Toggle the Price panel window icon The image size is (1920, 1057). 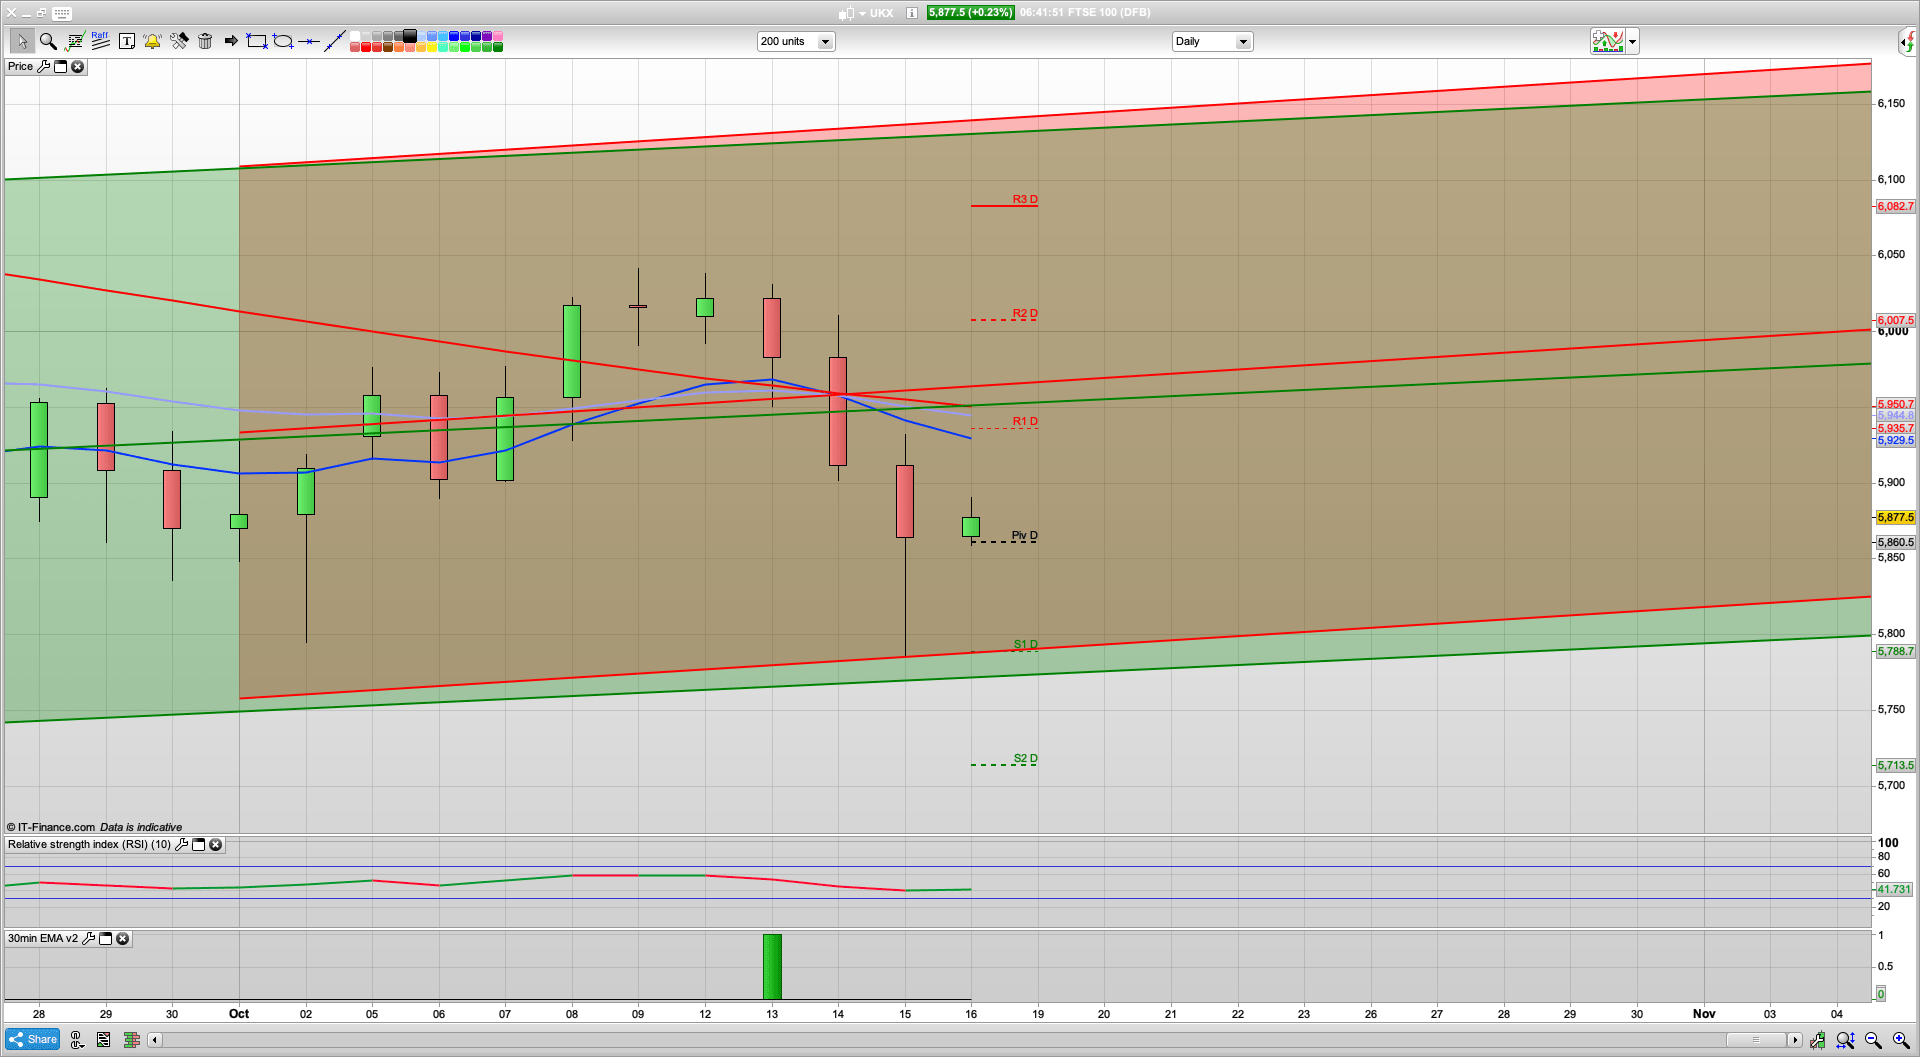[x=60, y=66]
